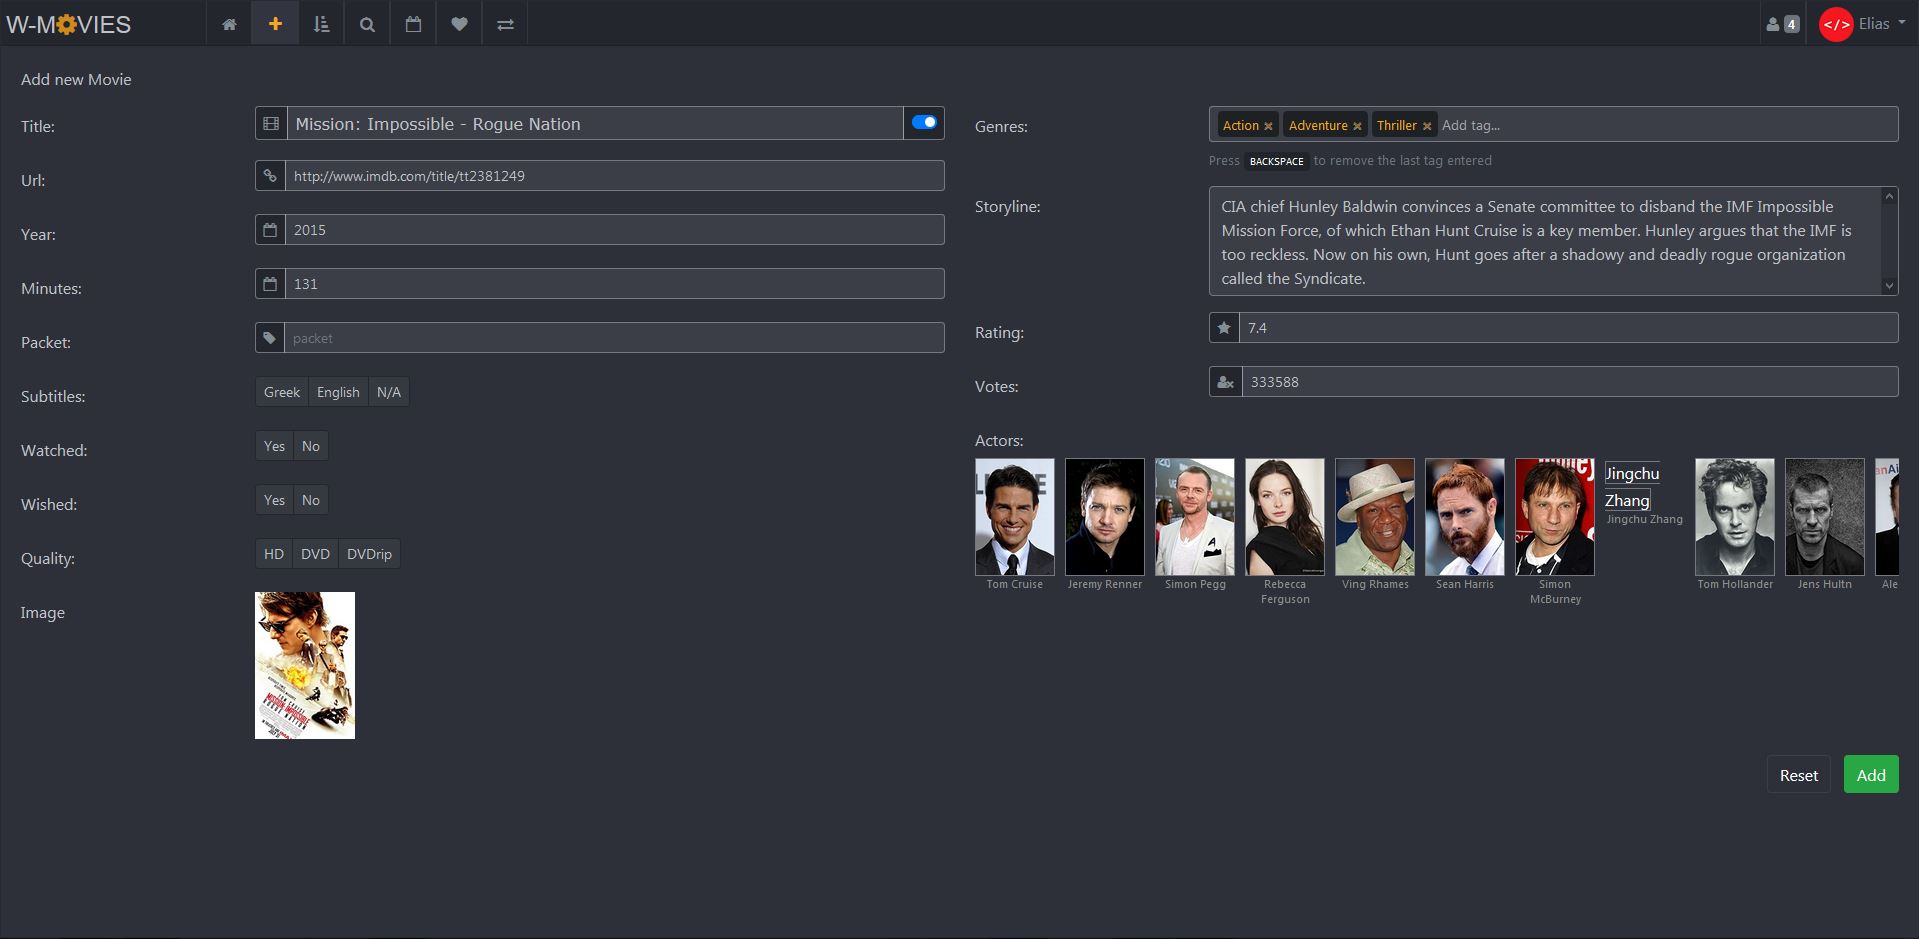The width and height of the screenshot is (1919, 939).
Task: Select the plus add-movie icon
Action: coord(275,24)
